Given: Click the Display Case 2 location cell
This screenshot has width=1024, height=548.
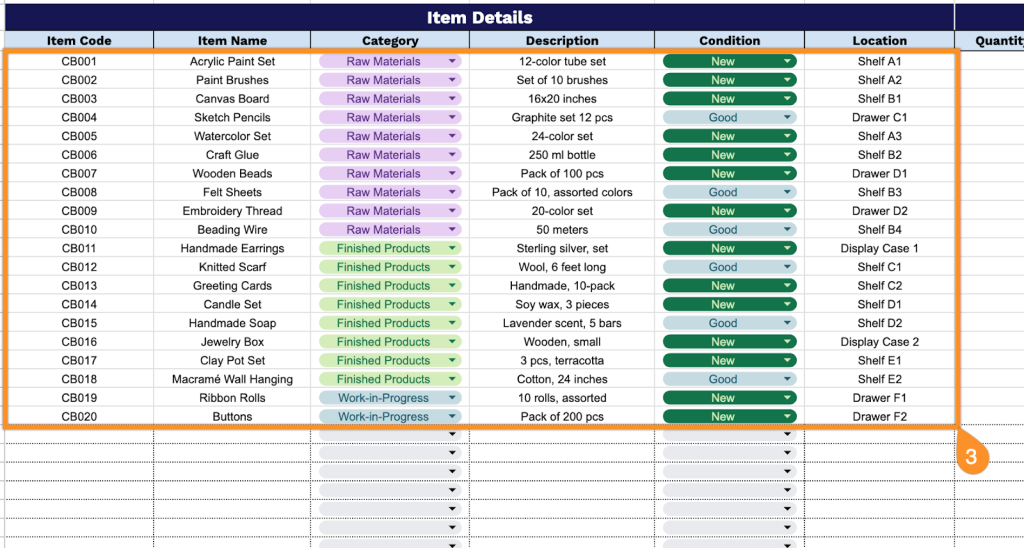Looking at the screenshot, I should (879, 342).
